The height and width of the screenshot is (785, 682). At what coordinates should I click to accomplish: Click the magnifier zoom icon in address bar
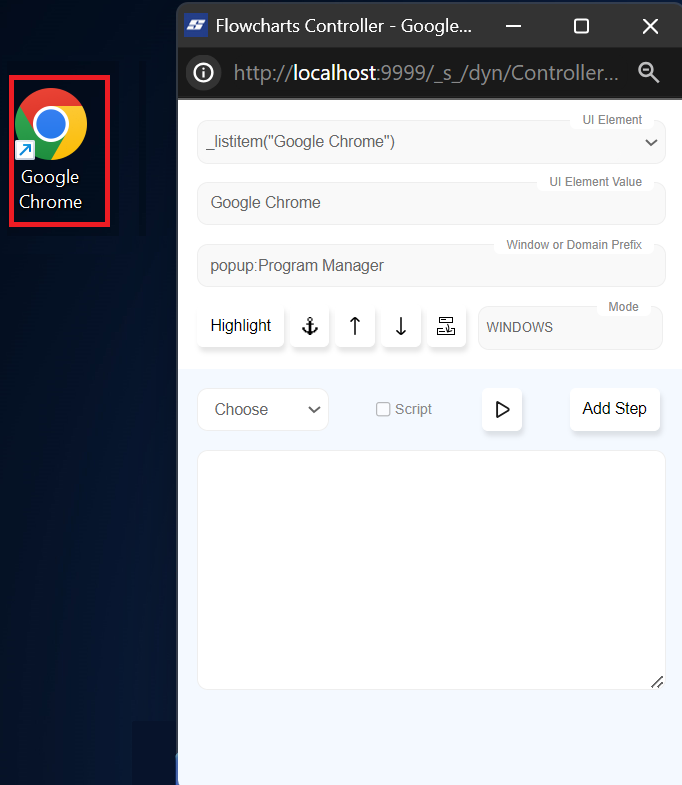[x=649, y=72]
